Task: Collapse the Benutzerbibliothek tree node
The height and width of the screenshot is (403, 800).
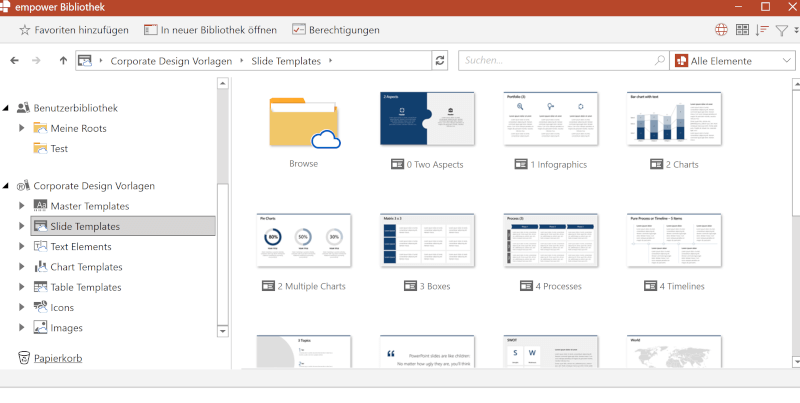Action: 6,108
